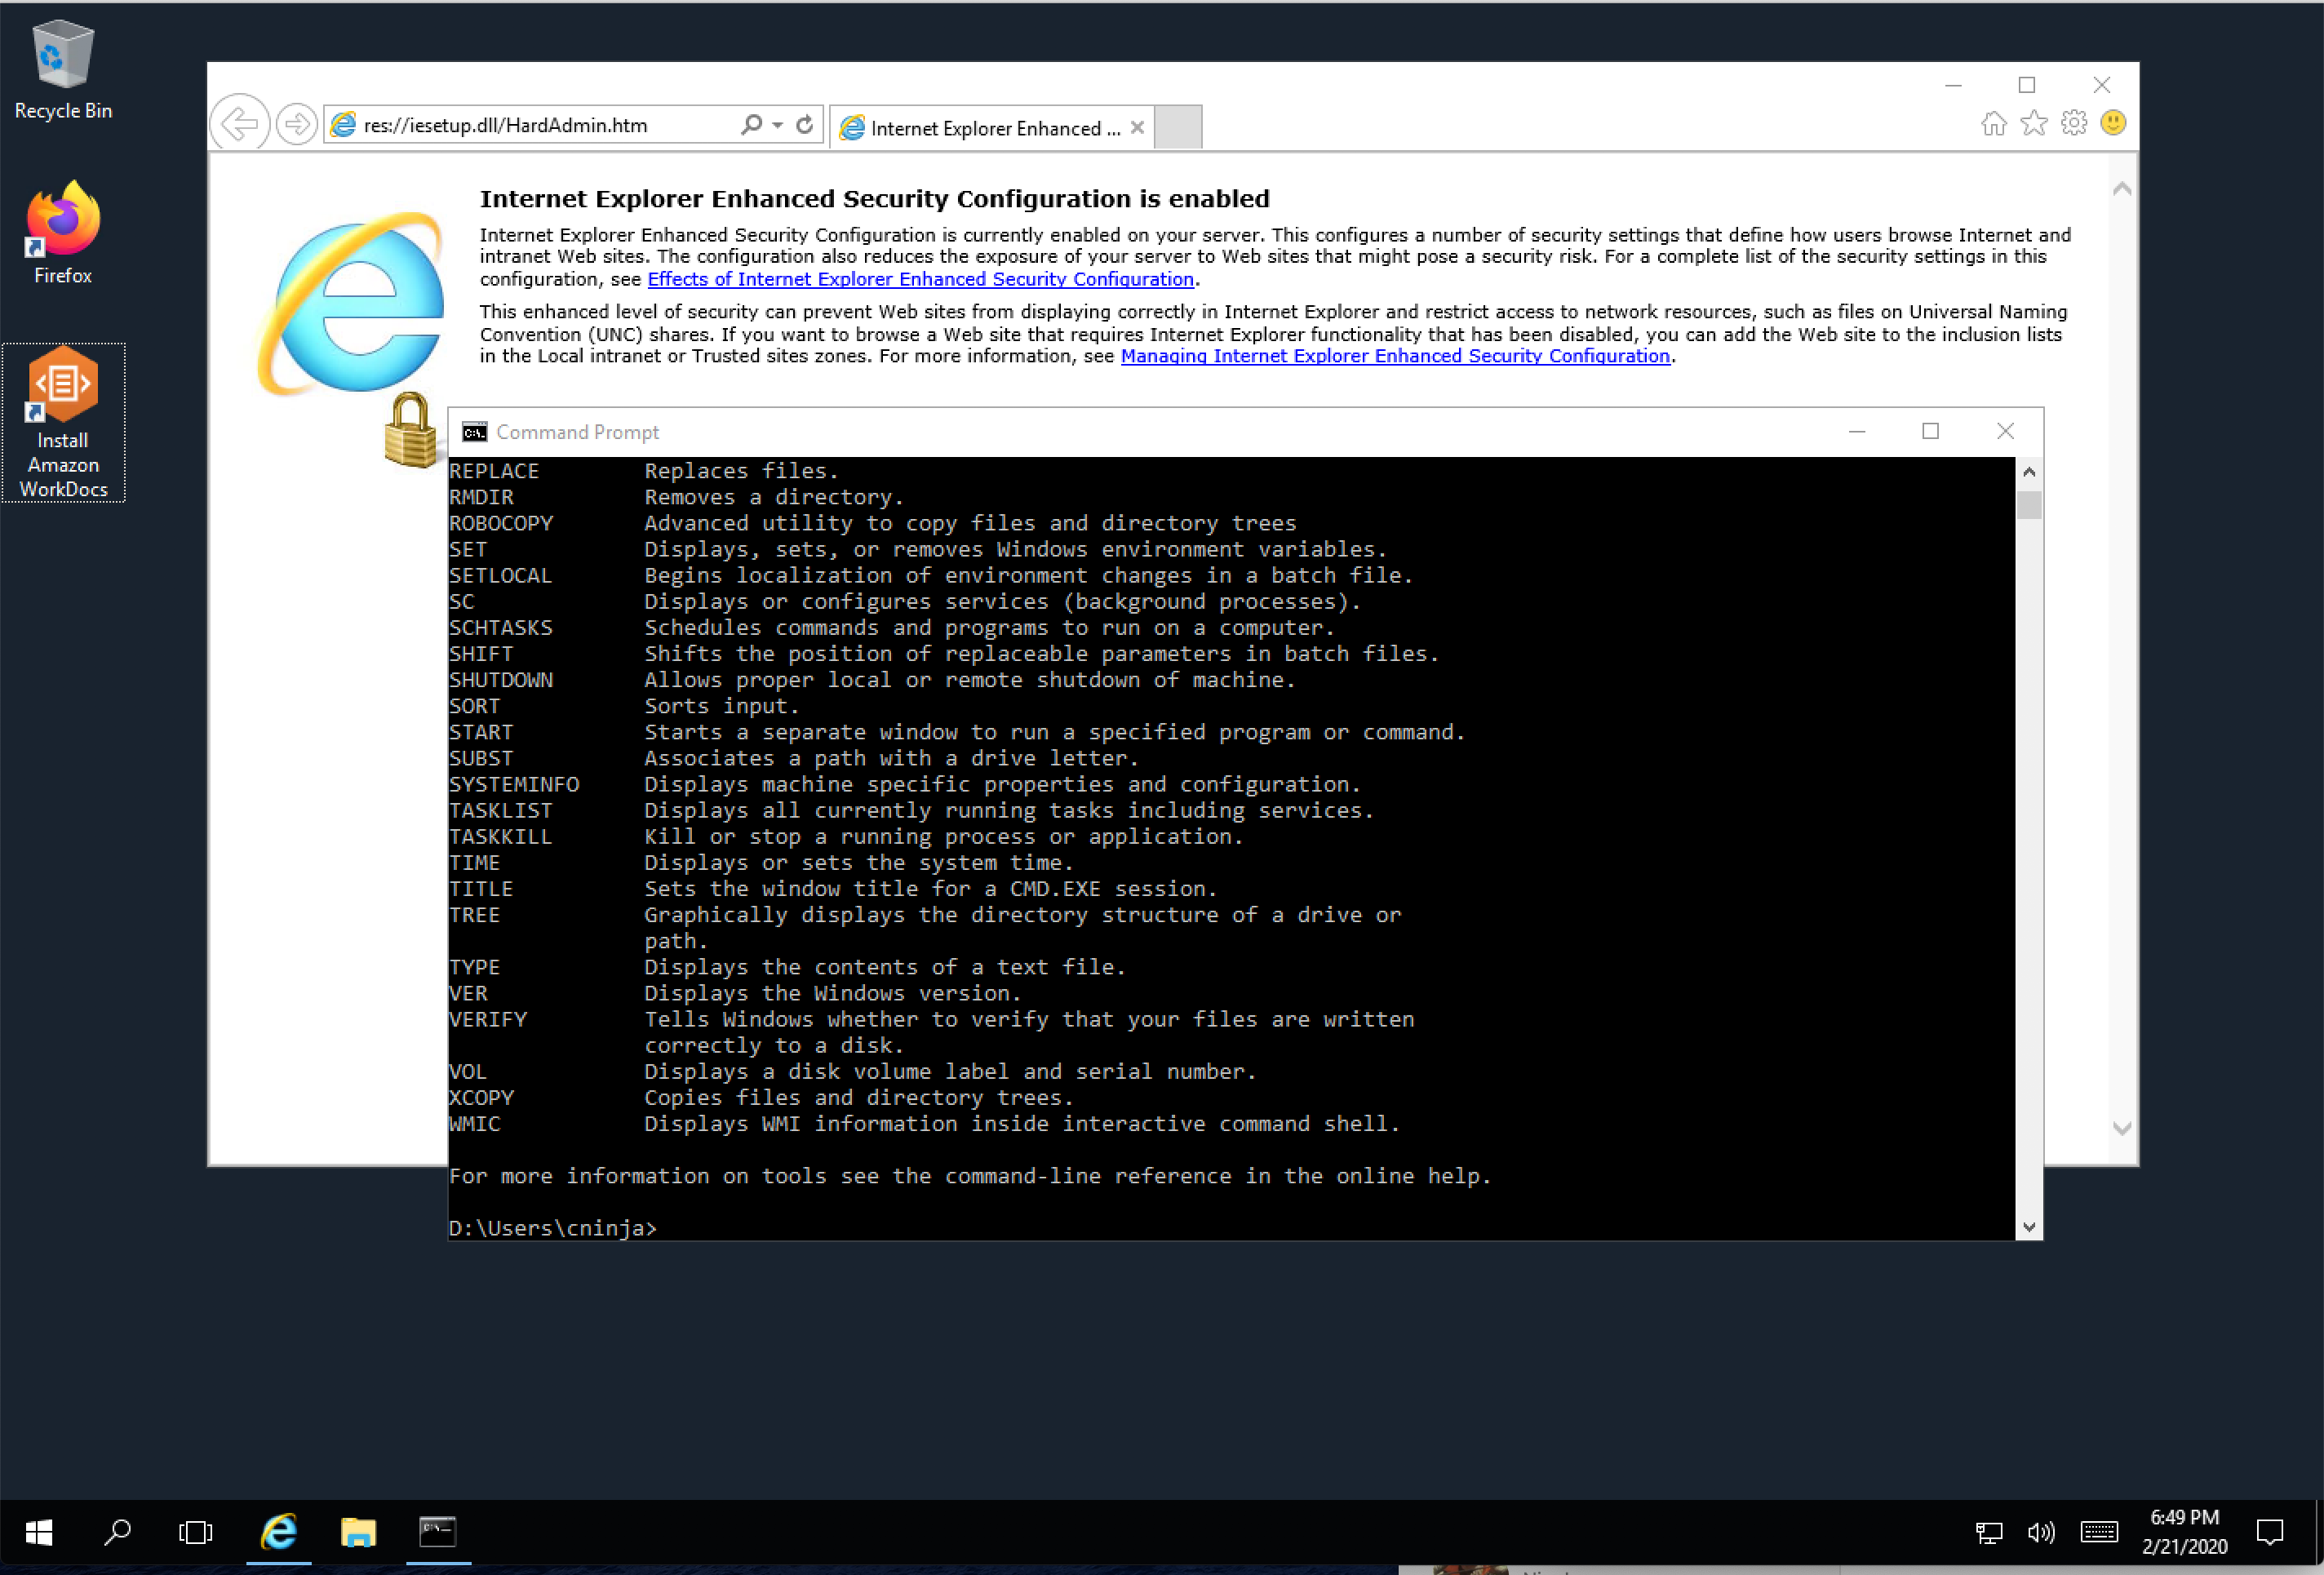Open the address bar autocomplete dropdown arrow
2324x1575 pixels.
(x=778, y=125)
